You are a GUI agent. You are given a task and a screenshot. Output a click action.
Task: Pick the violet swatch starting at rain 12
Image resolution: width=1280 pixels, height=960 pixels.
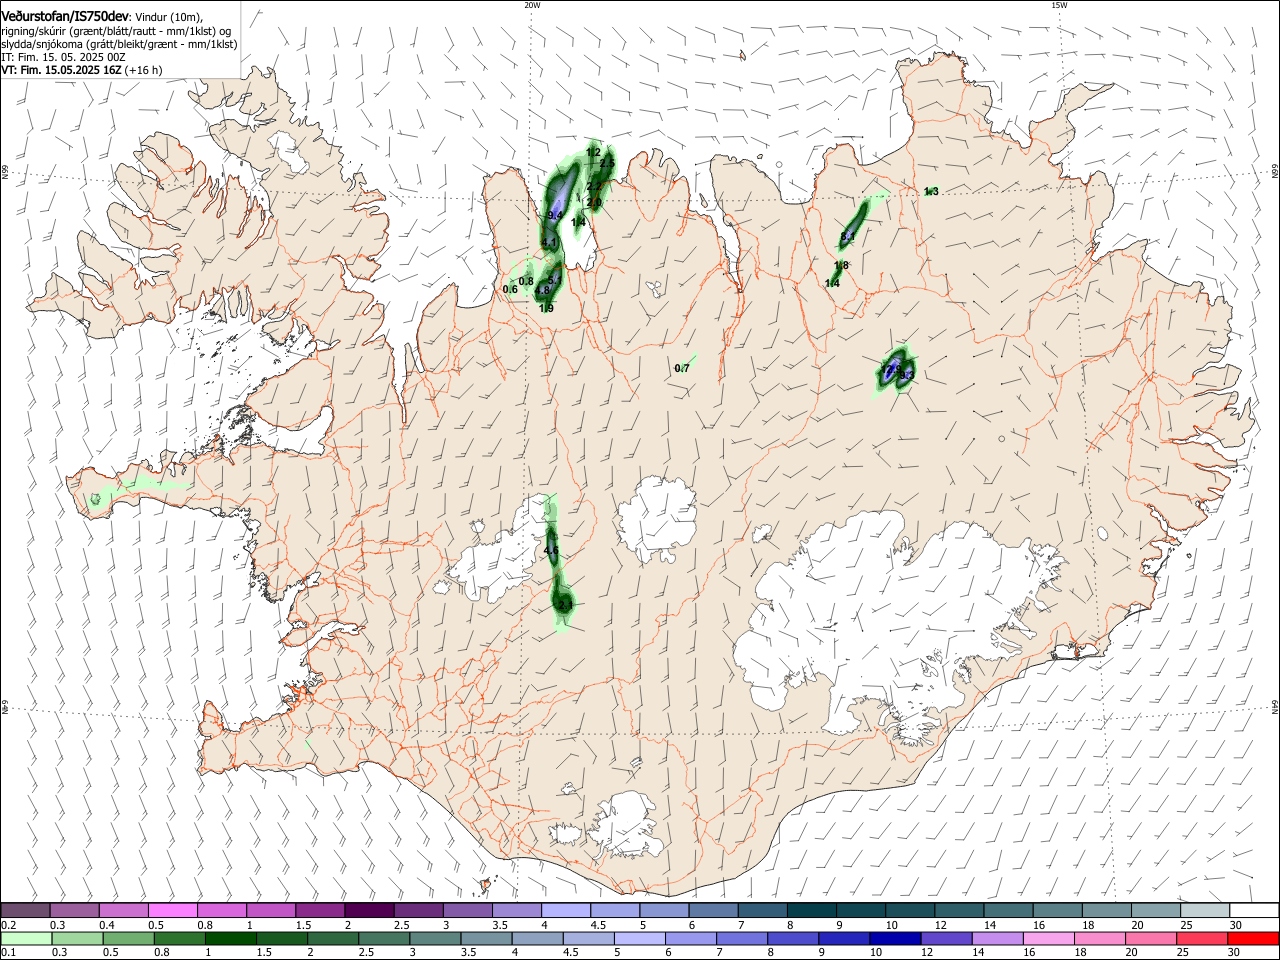click(x=946, y=939)
